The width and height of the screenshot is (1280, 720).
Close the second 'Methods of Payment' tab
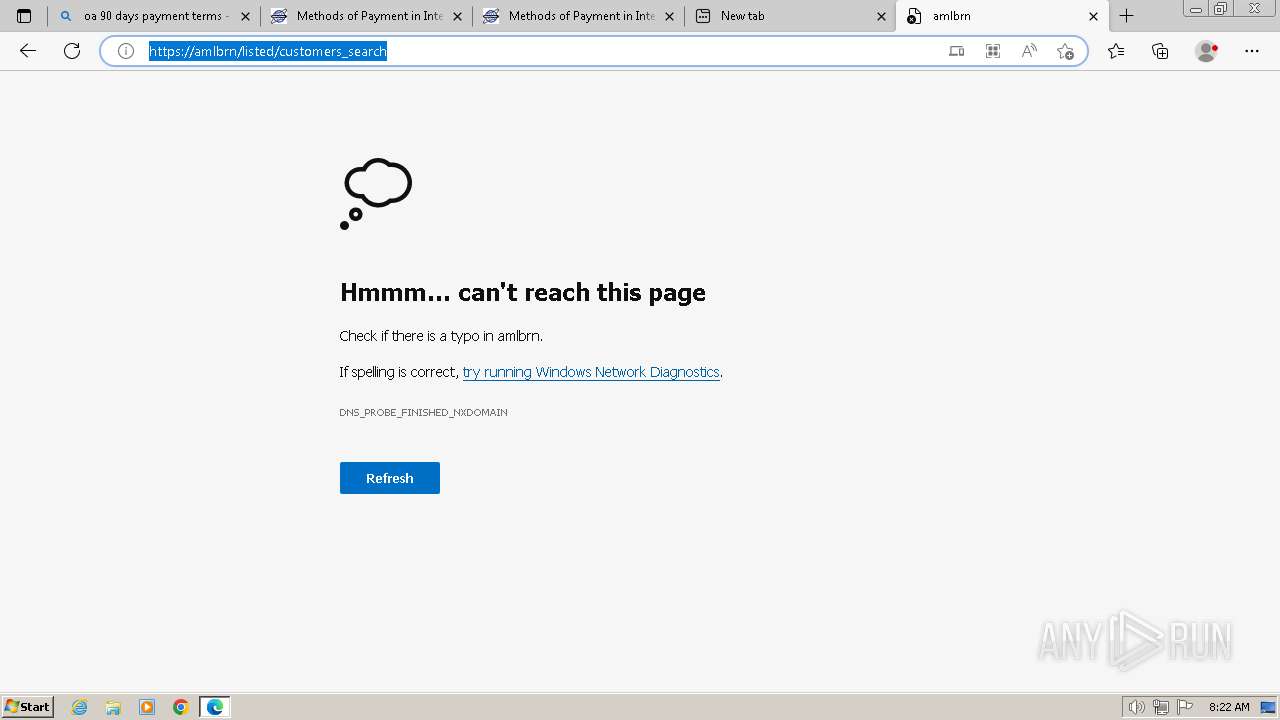tap(670, 16)
